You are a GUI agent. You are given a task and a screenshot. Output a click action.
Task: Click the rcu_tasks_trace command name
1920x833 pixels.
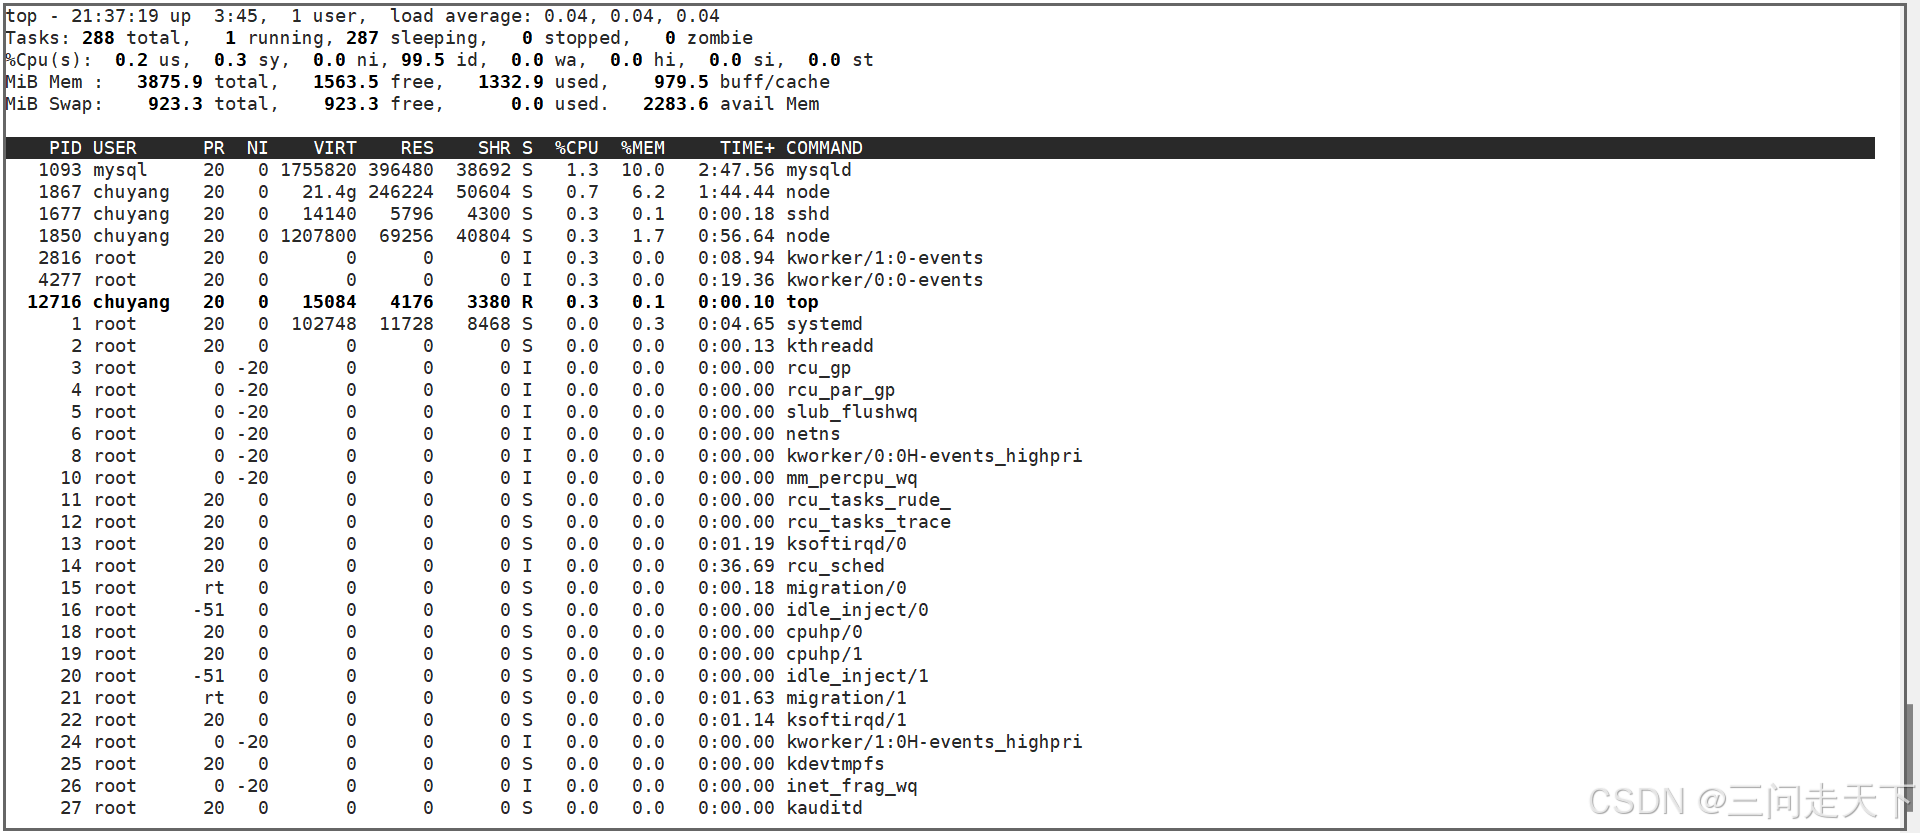point(868,522)
